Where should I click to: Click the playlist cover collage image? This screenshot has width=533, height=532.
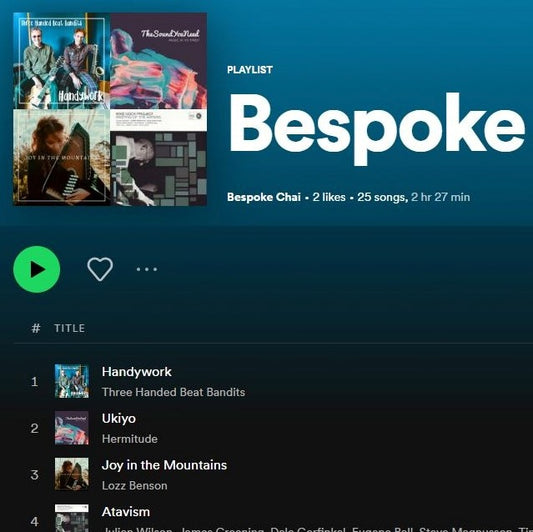pos(110,109)
